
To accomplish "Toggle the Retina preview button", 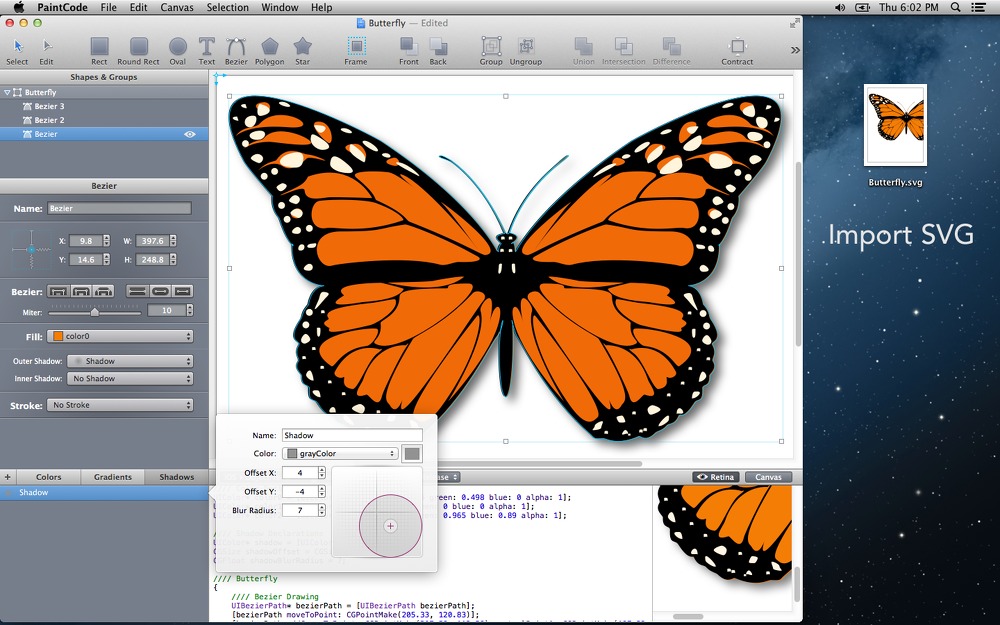I will [716, 477].
